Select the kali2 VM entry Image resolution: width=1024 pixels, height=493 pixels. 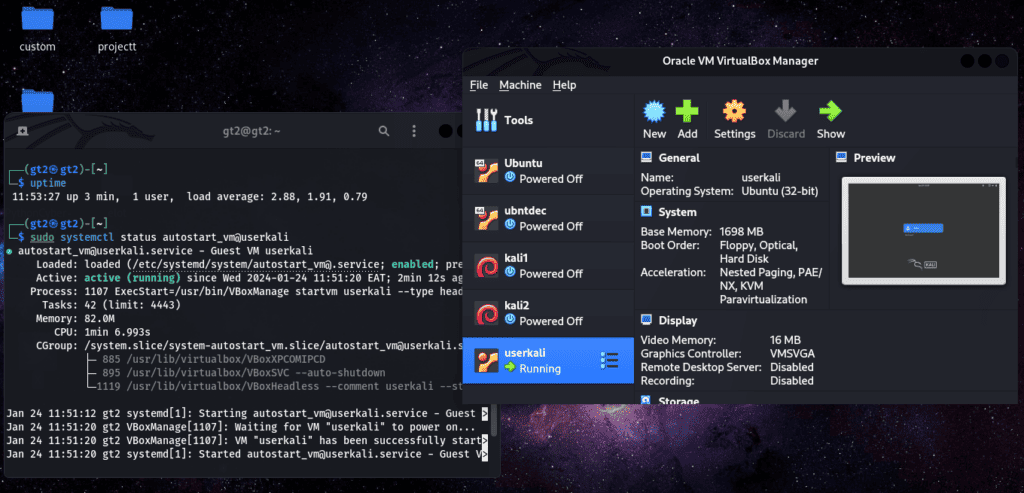pos(548,313)
